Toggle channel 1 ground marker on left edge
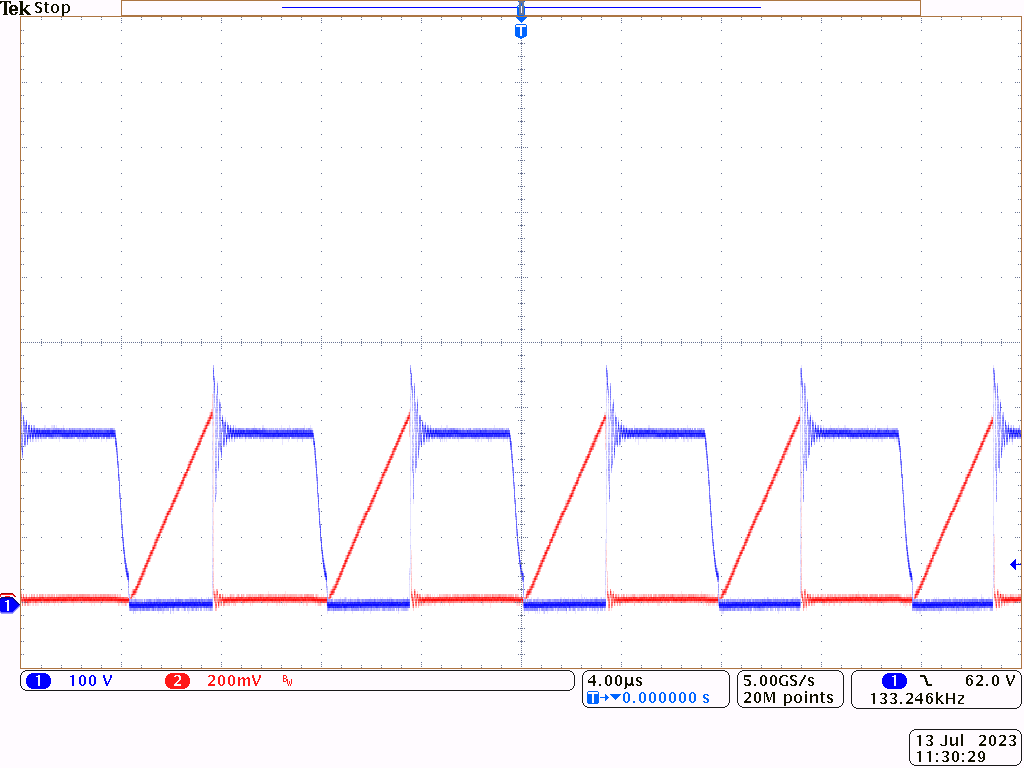Screen dimensions: 1024x768 pos(8,604)
